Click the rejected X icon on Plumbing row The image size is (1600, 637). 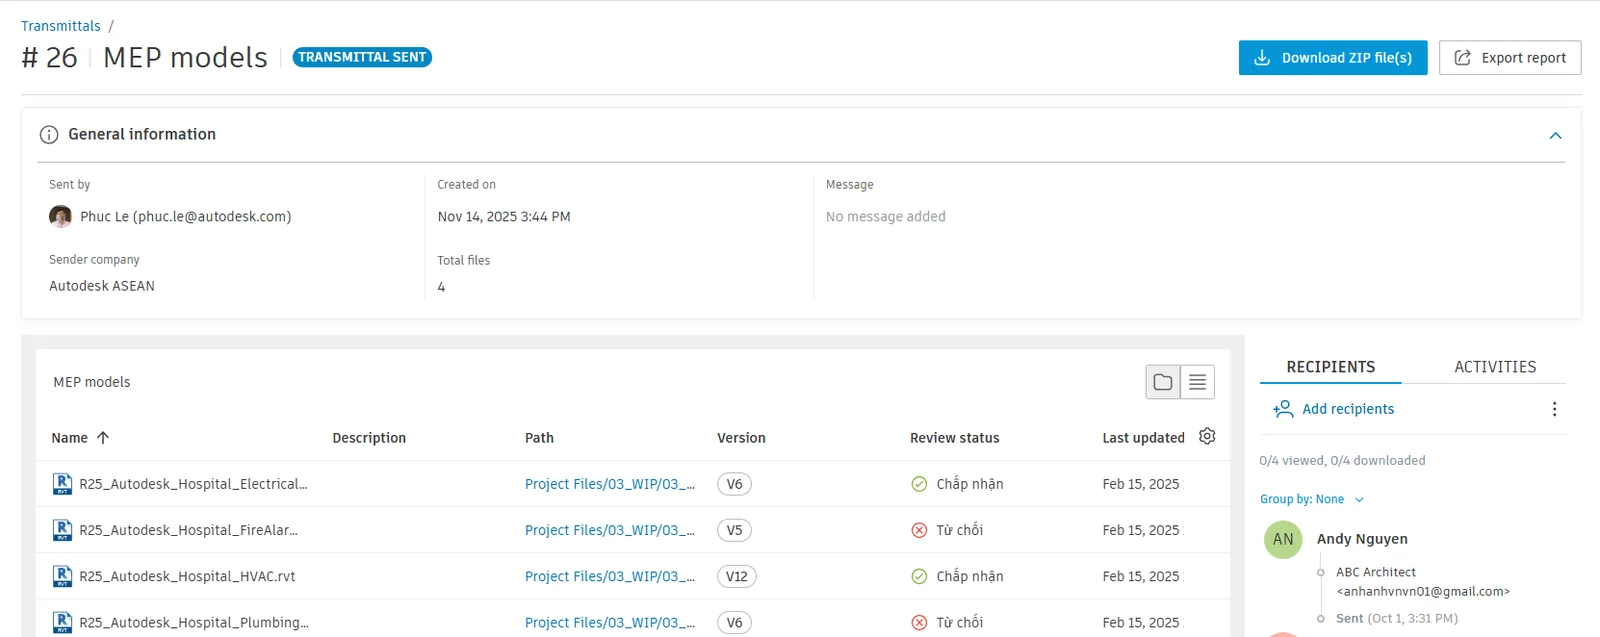(919, 622)
